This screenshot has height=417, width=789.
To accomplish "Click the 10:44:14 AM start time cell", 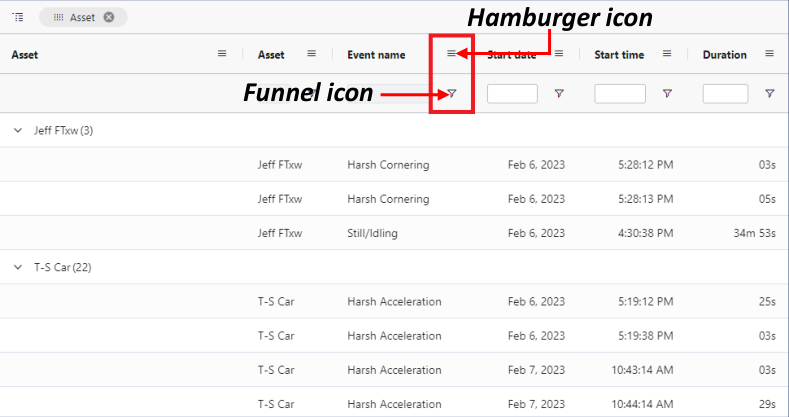I will pyautogui.click(x=642, y=404).
